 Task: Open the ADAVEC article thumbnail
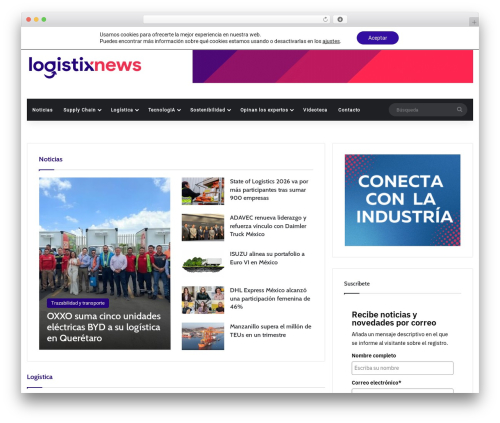tap(203, 227)
